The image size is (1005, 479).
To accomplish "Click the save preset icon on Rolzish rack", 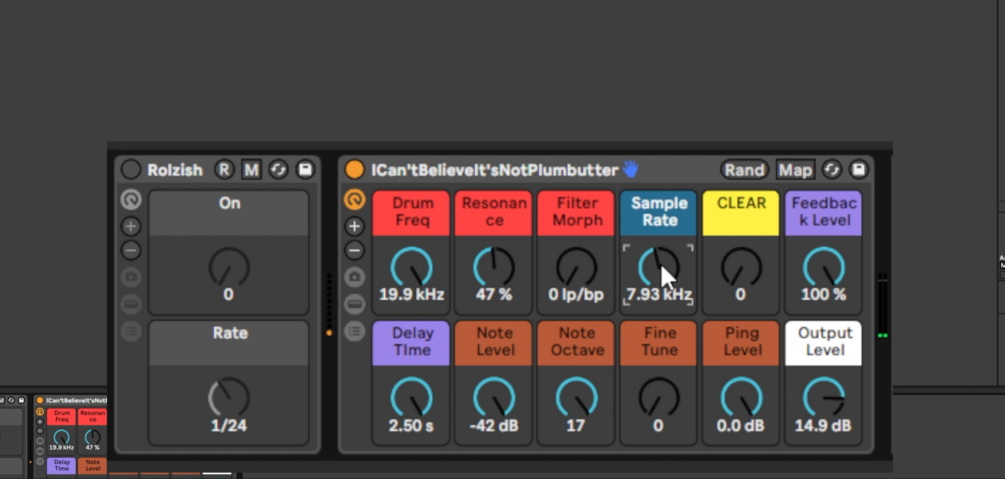I will (306, 169).
